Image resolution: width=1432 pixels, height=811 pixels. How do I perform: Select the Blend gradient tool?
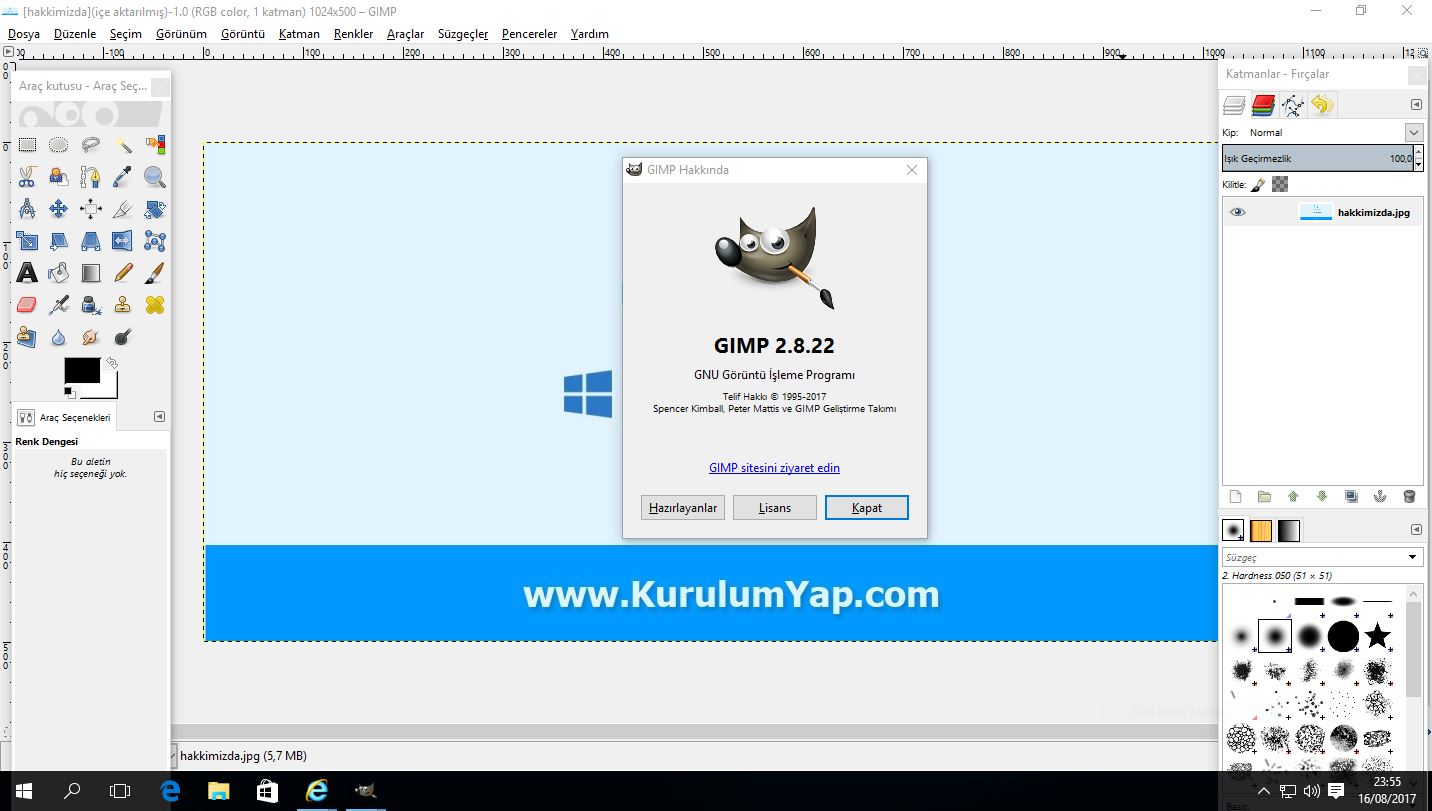click(91, 273)
